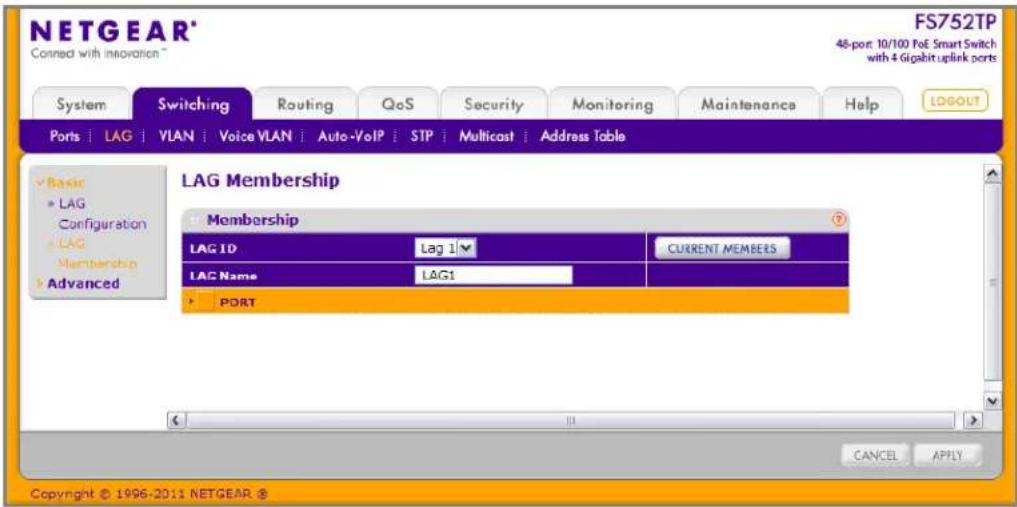1017x507 pixels.
Task: Open the Help tab
Action: (862, 104)
